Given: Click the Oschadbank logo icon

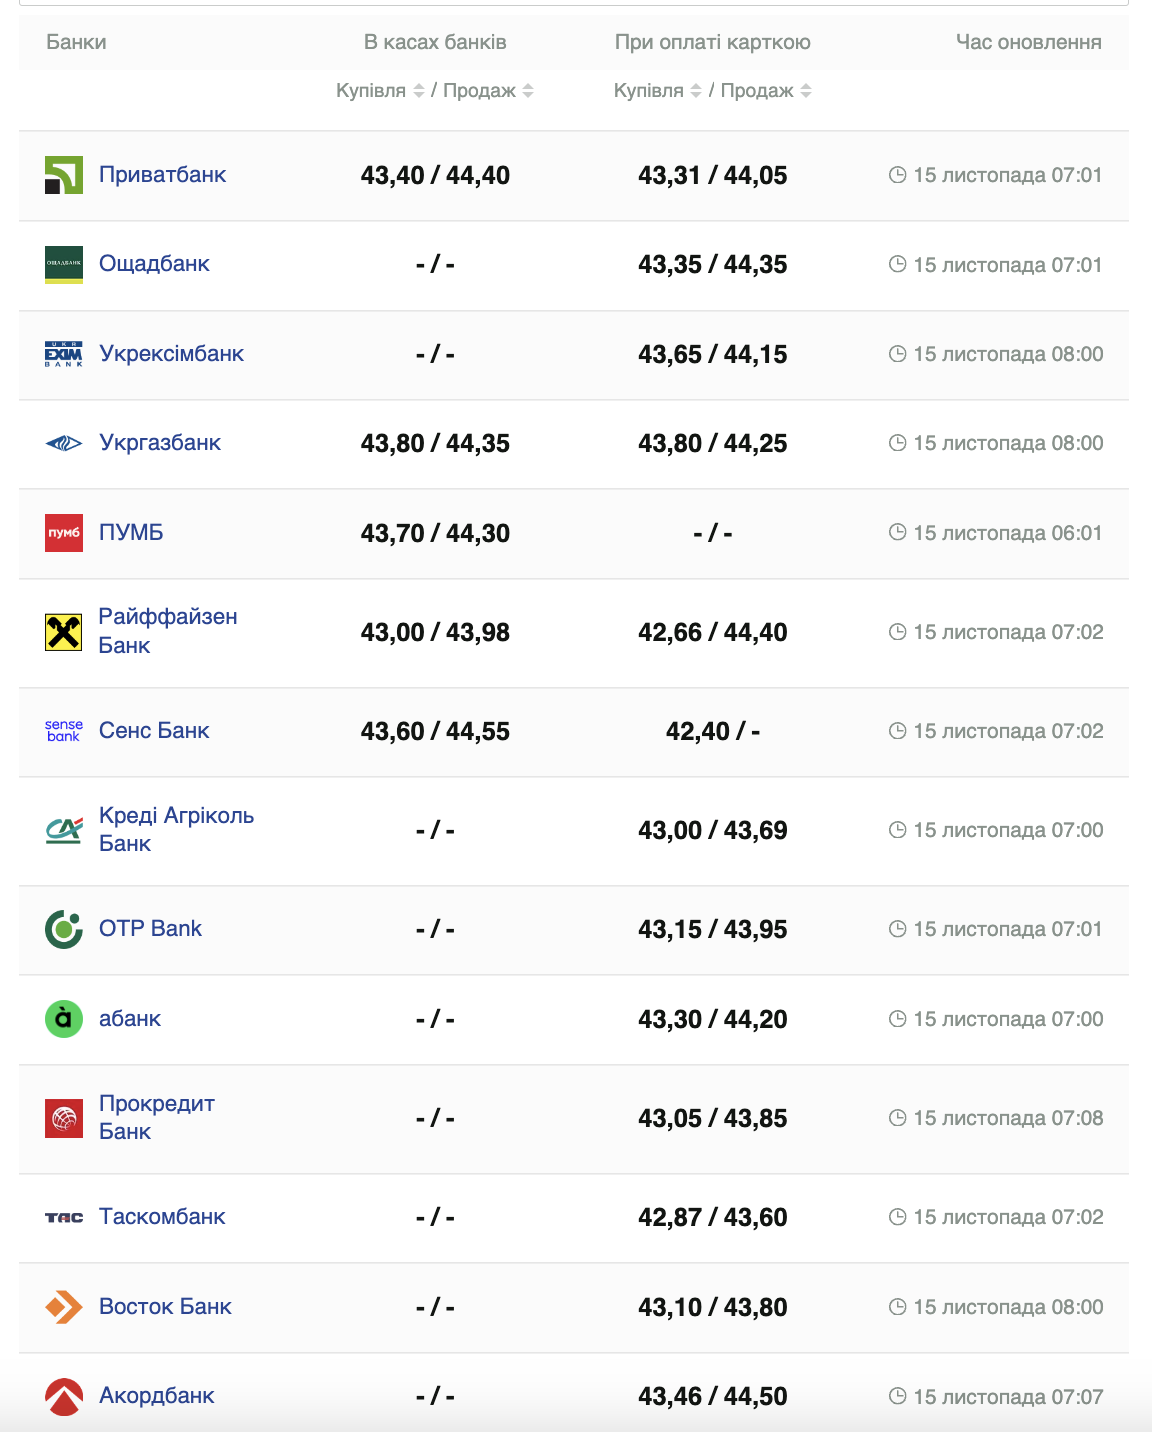Looking at the screenshot, I should (x=64, y=265).
